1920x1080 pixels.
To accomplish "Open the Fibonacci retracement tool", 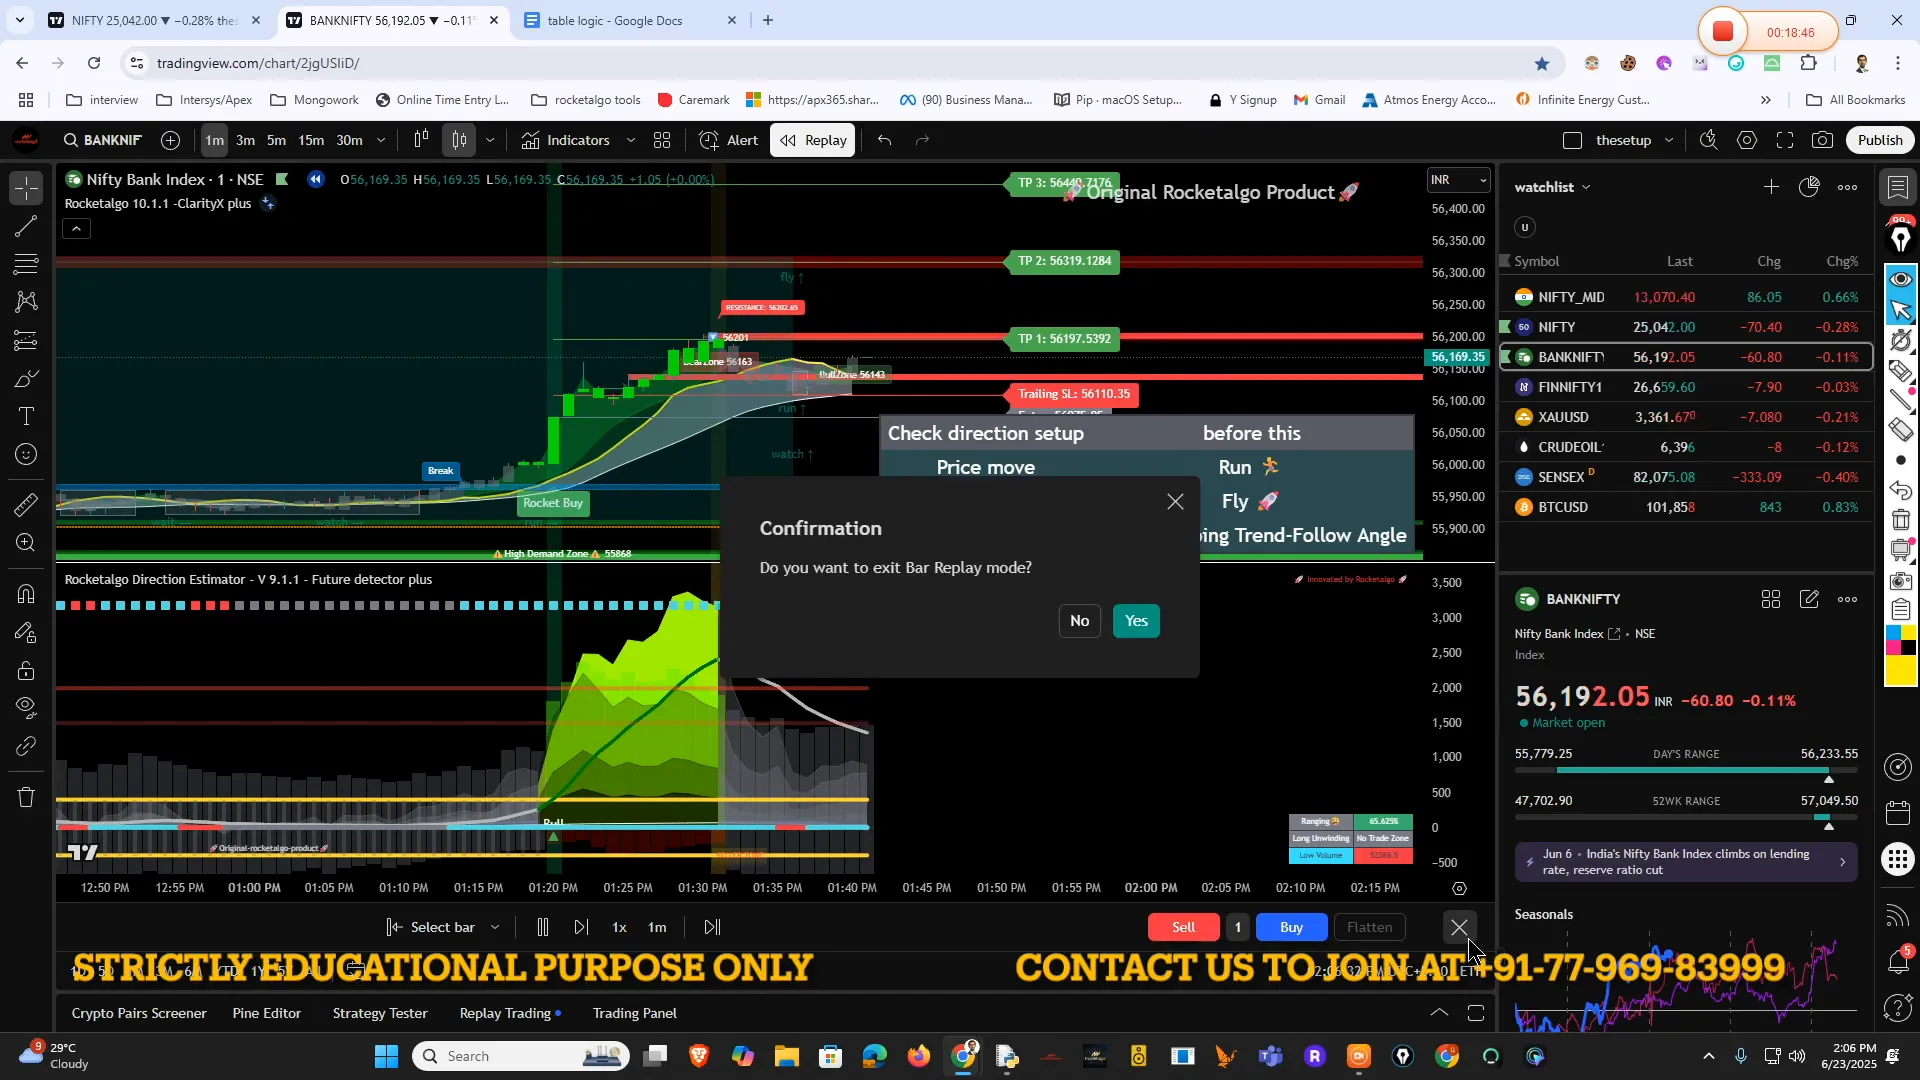I will (x=26, y=264).
